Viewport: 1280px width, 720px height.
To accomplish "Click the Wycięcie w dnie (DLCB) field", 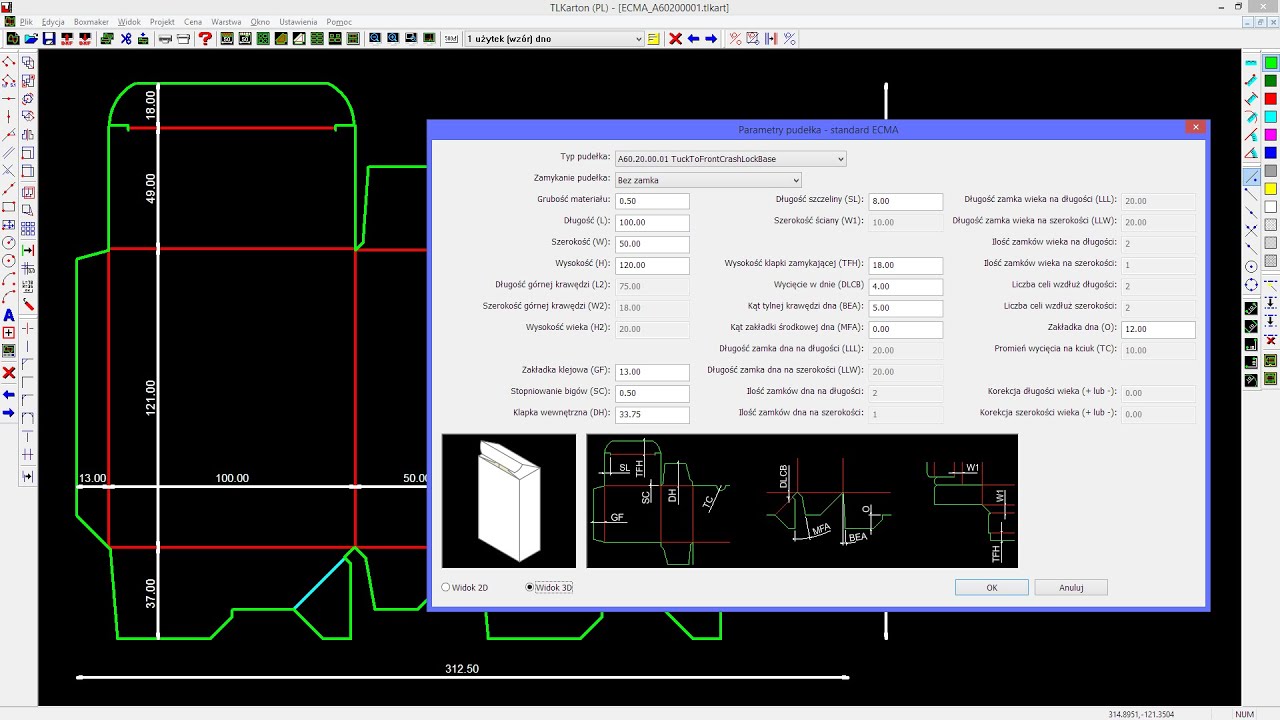I will 906,287.
